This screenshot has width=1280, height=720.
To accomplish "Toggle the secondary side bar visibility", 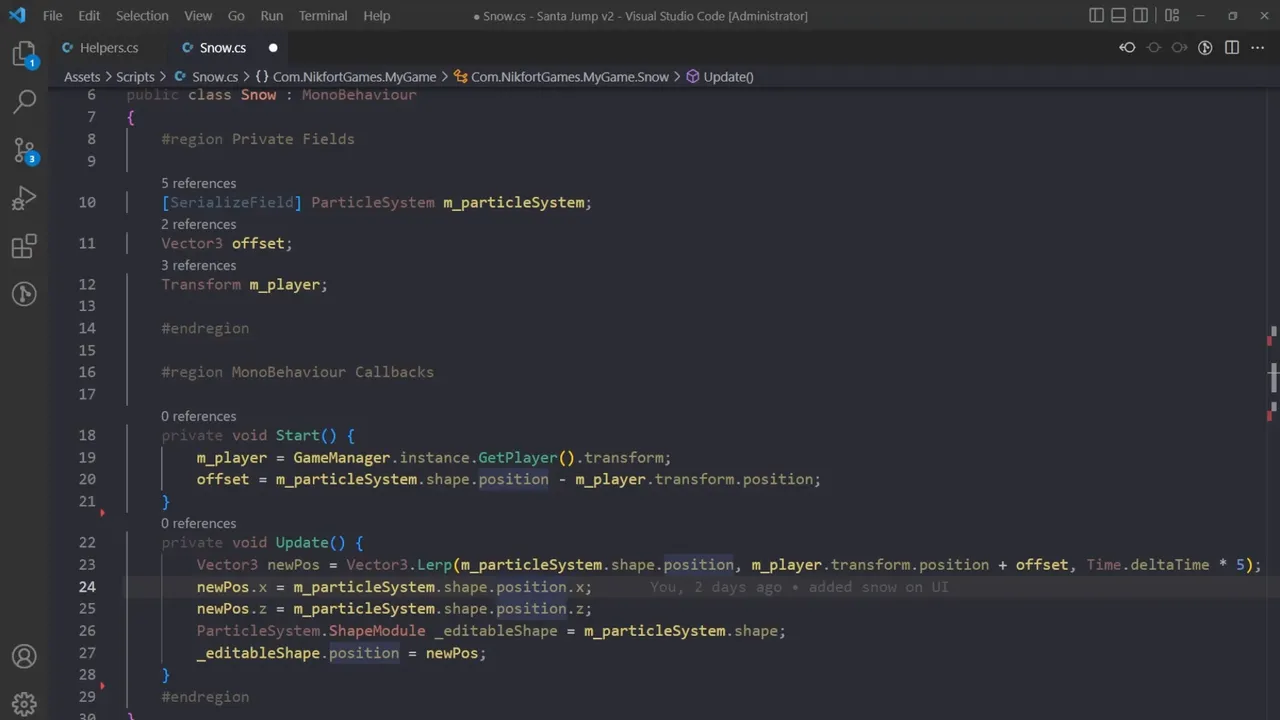I will [1141, 16].
